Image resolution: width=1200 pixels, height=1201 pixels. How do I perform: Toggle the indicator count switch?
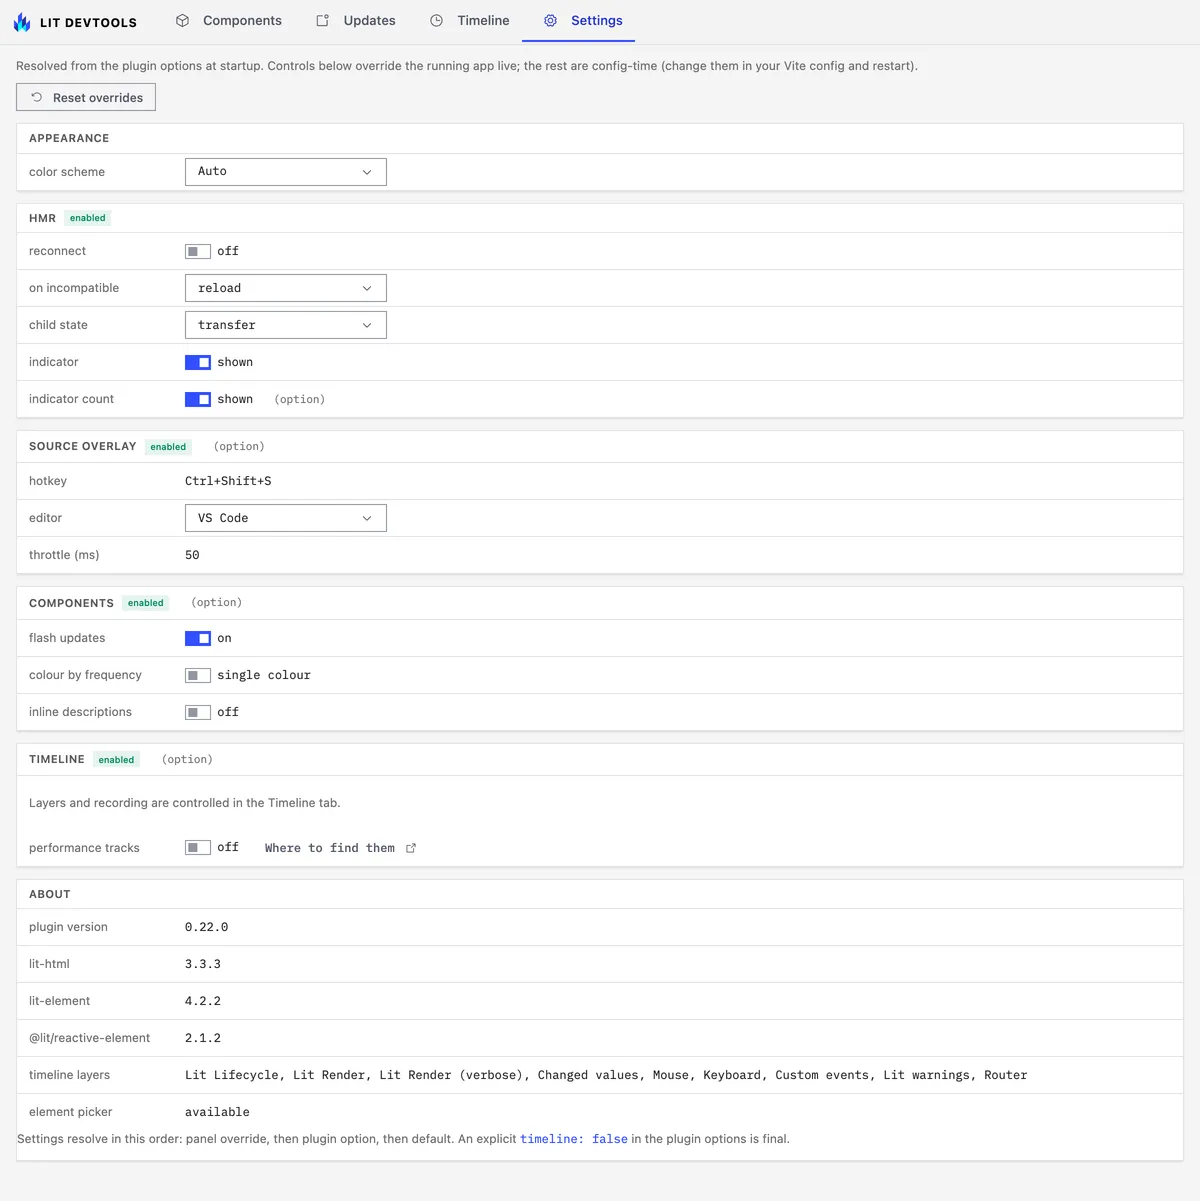tap(198, 399)
